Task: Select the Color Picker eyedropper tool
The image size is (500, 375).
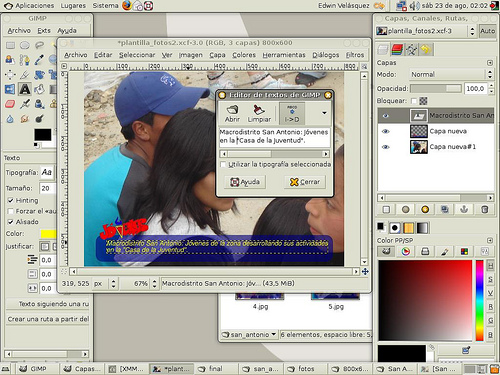Action: pyautogui.click(x=39, y=60)
